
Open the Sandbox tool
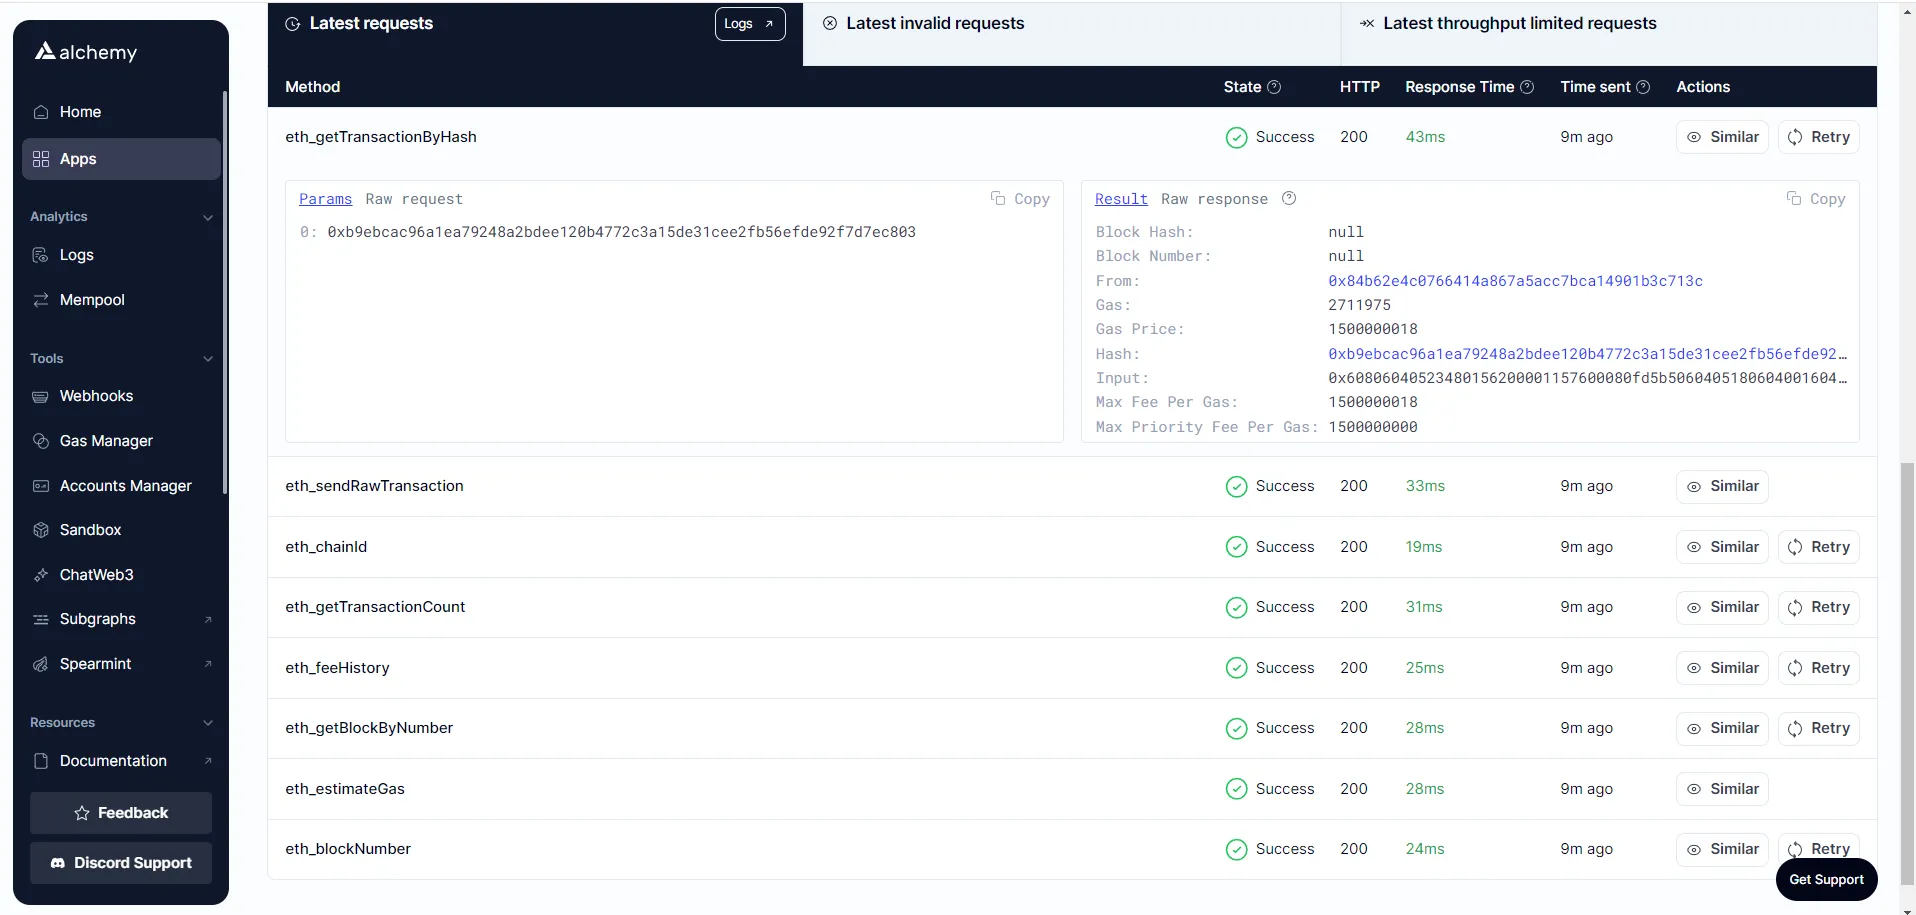90,530
